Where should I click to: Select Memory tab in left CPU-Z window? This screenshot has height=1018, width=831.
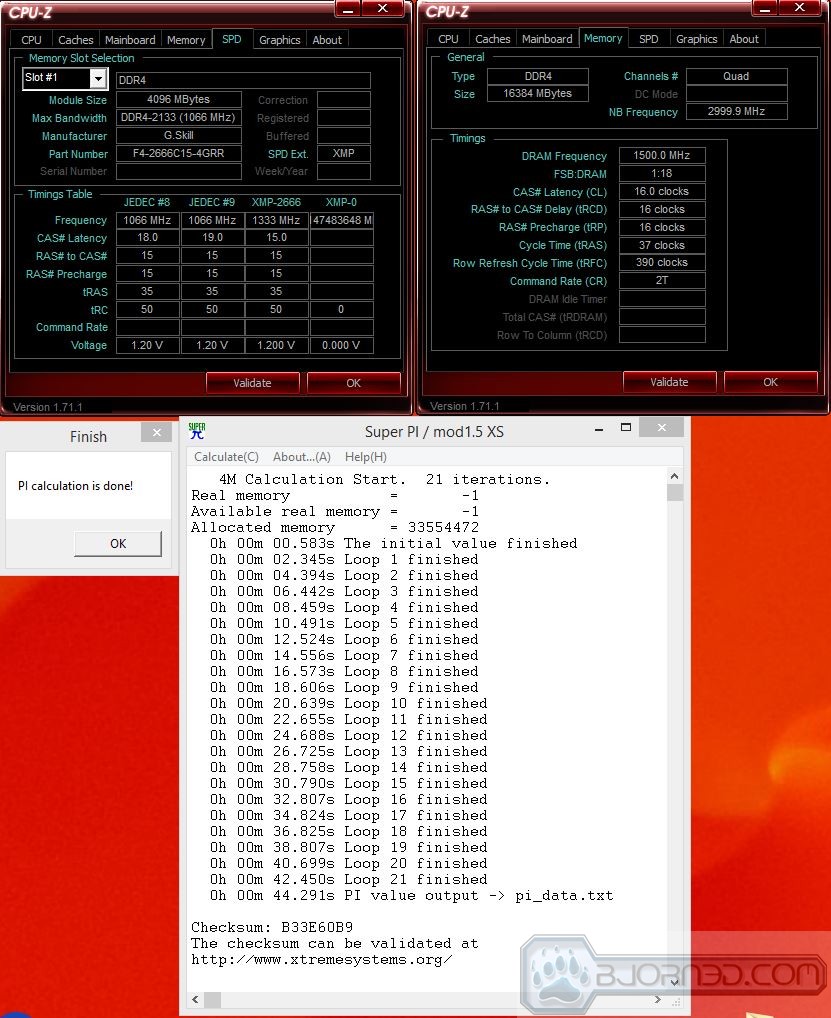(186, 40)
